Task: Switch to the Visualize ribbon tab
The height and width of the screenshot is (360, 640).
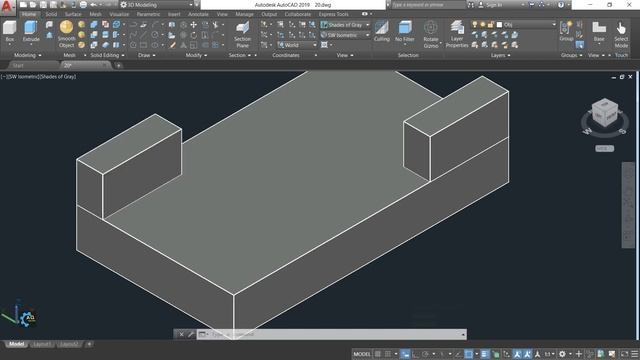Action: pyautogui.click(x=119, y=14)
